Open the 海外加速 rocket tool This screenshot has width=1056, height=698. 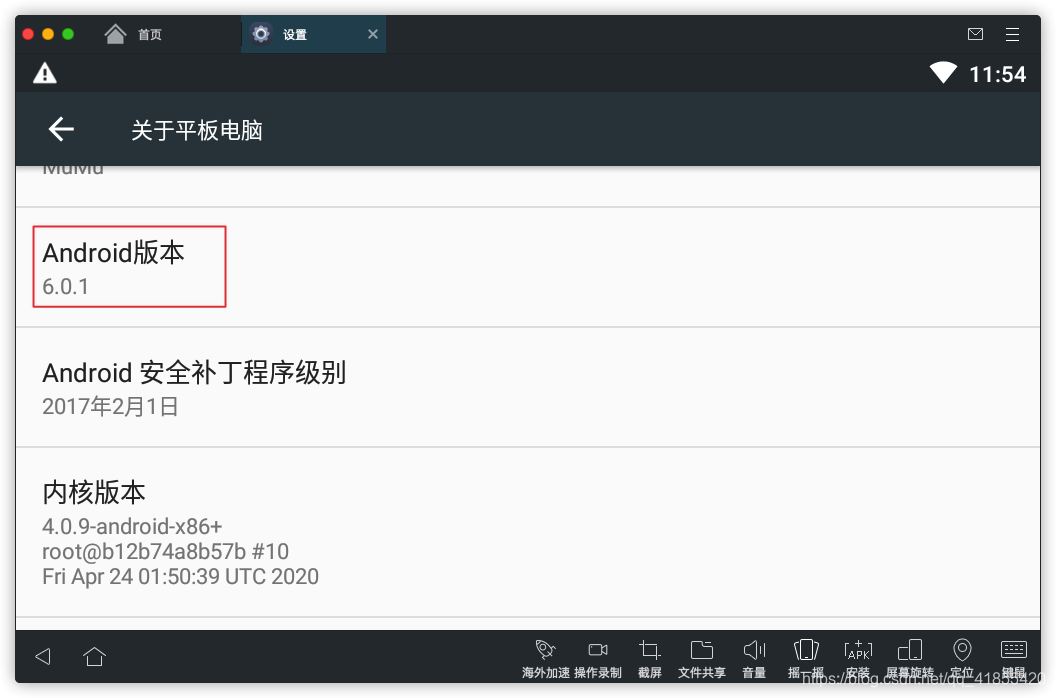tap(546, 658)
